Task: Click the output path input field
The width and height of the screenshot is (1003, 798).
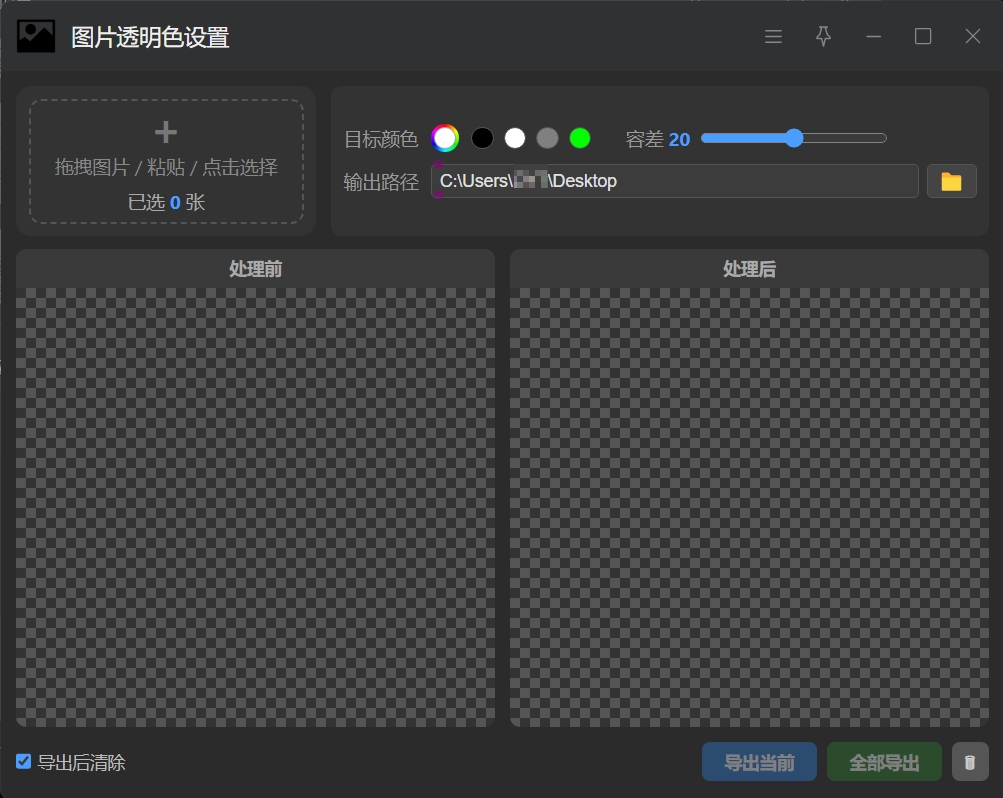Action: pos(675,181)
